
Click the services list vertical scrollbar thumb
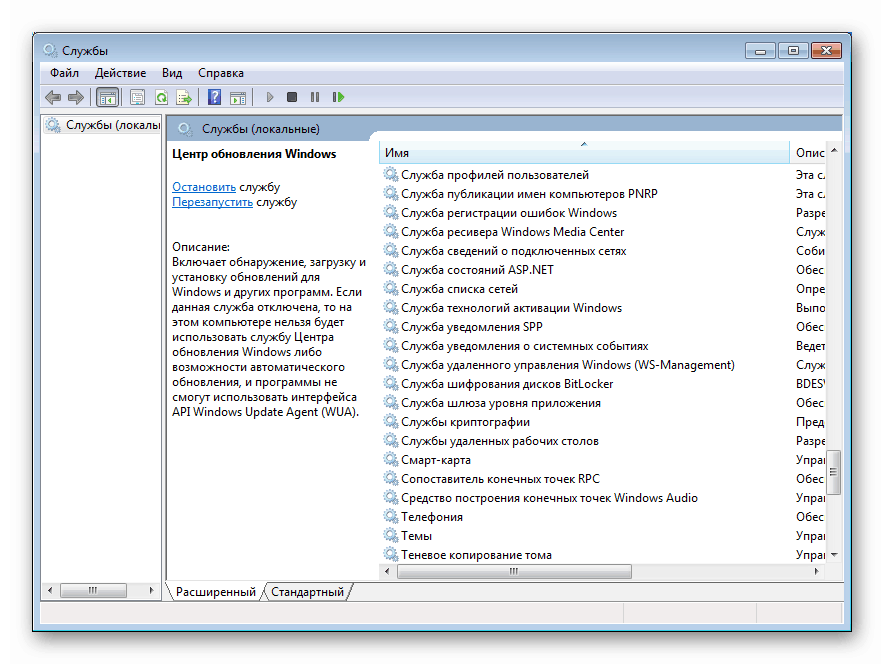pyautogui.click(x=834, y=472)
